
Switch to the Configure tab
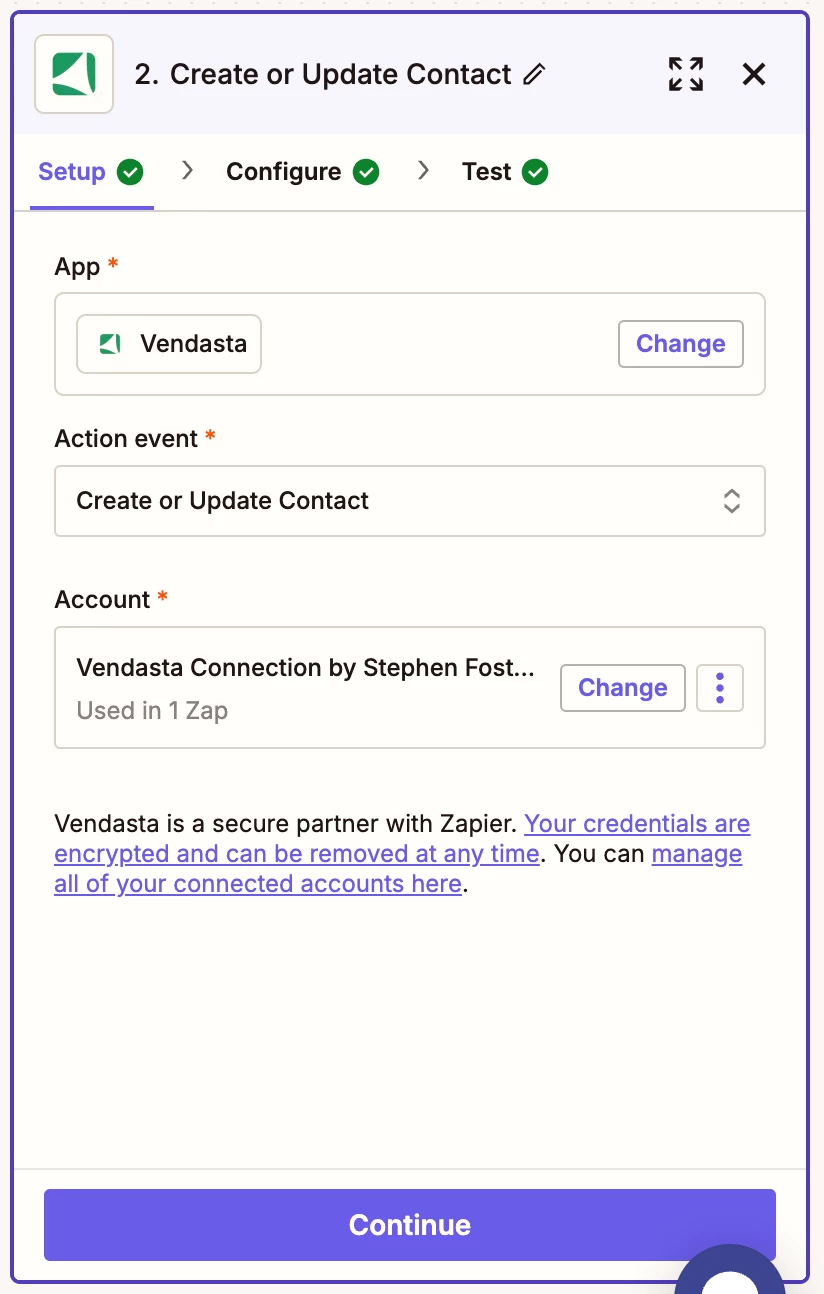point(284,172)
